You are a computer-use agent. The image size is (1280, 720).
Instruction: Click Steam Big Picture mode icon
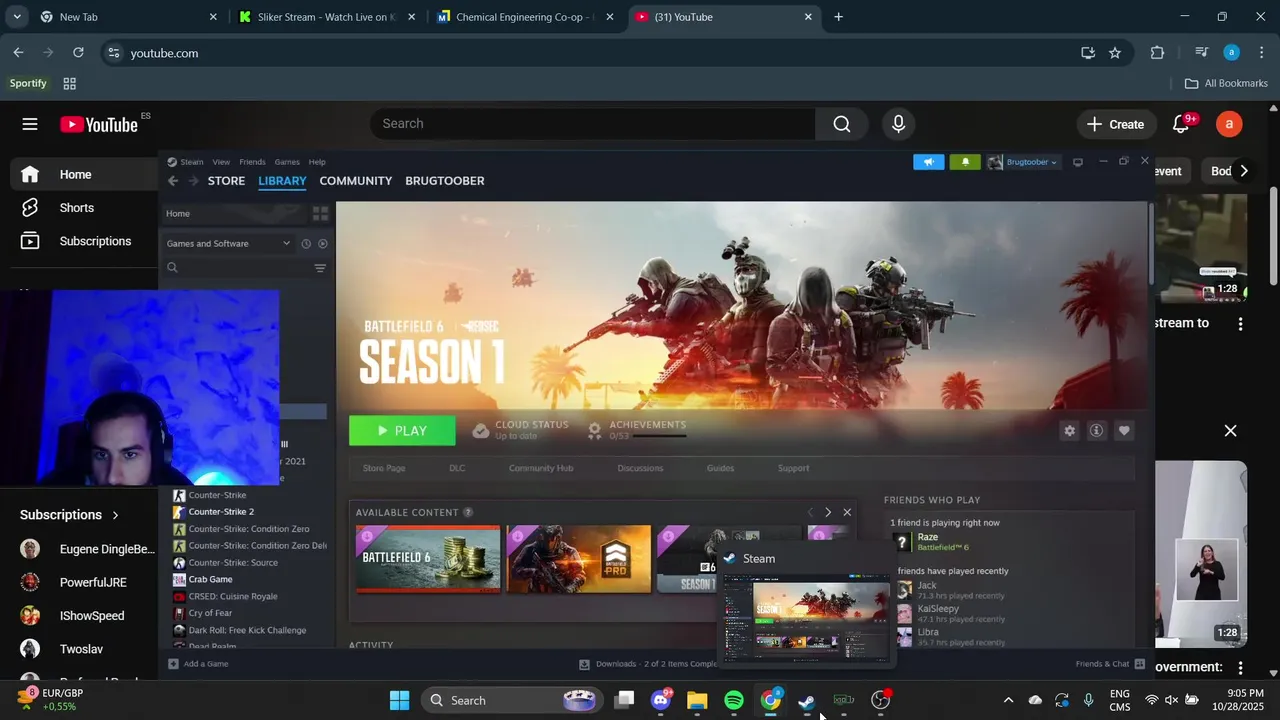pos(1077,162)
